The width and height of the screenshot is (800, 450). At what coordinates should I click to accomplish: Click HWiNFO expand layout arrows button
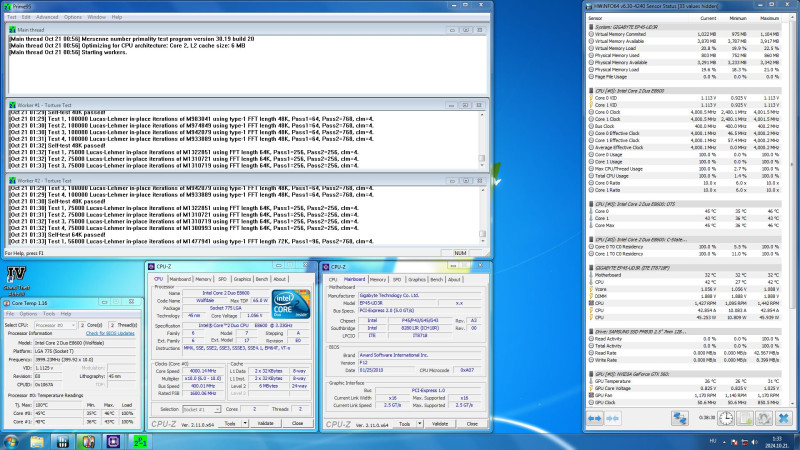[594, 418]
